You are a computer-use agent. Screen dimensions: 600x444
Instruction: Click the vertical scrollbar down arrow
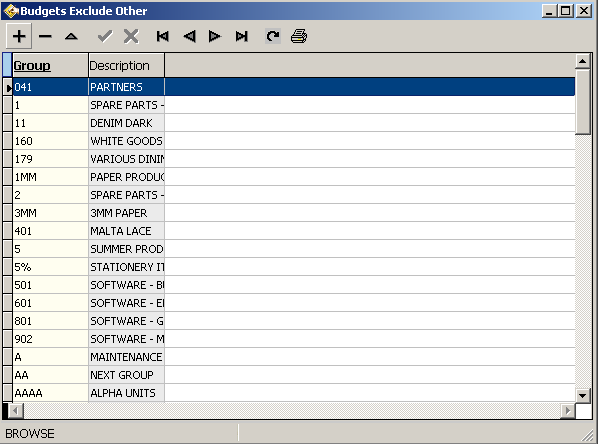click(582, 395)
